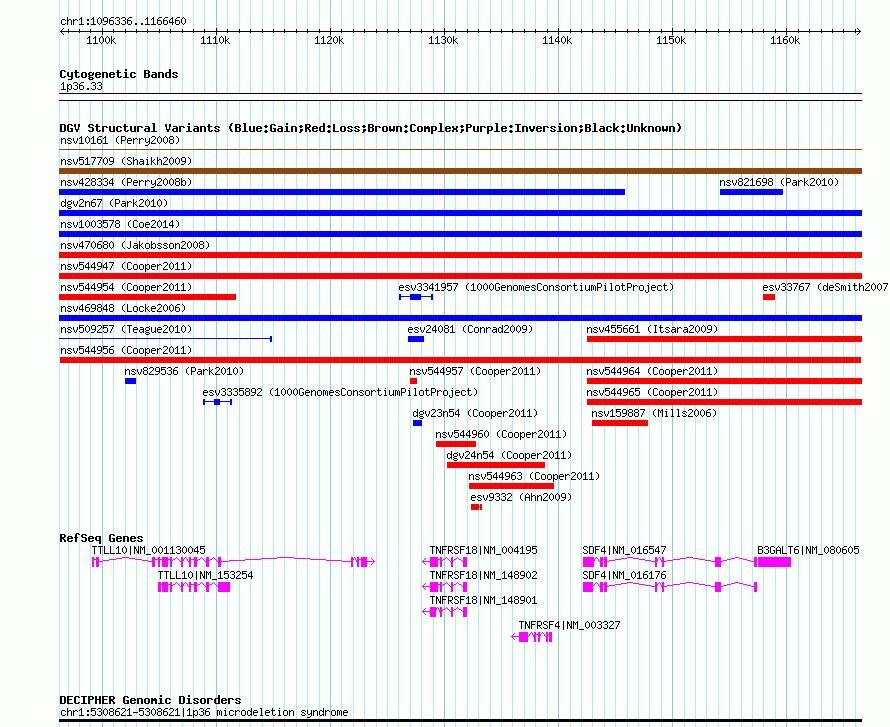Viewport: 890px width, 727px height.
Task: Click the dgv24n54 (Cooper2011) red bar
Action: pos(496,465)
